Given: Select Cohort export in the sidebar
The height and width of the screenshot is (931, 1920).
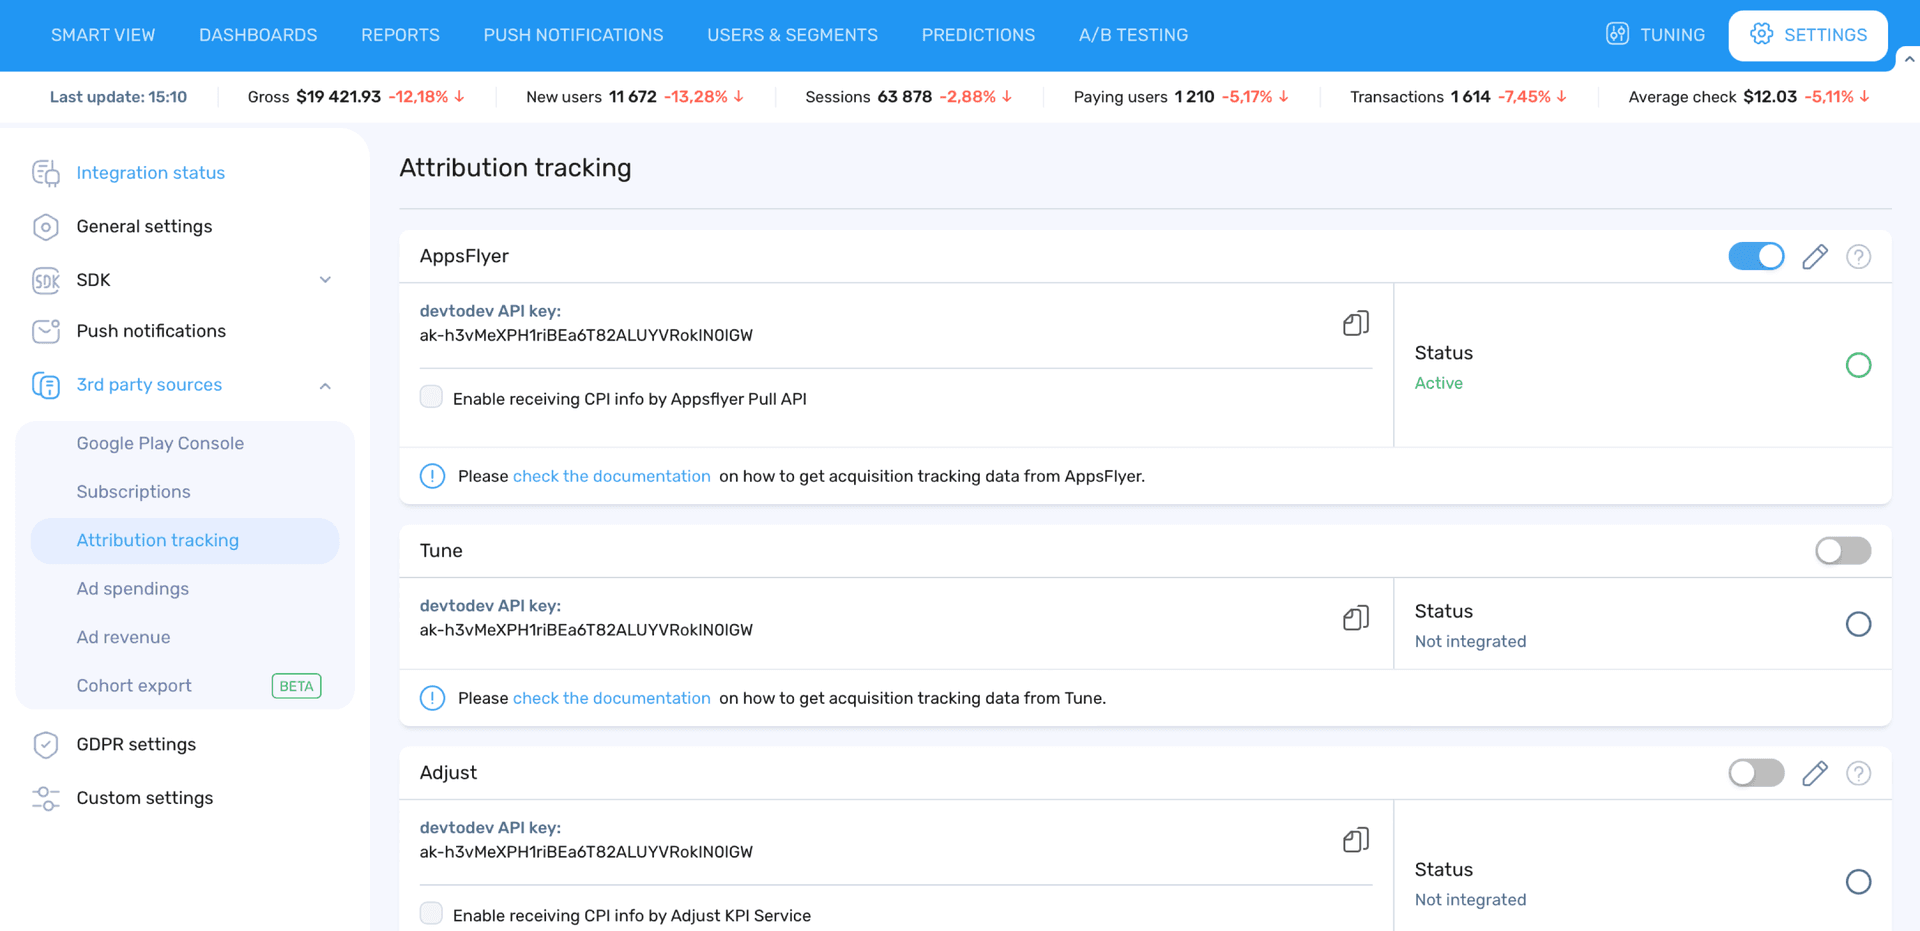Looking at the screenshot, I should coord(134,685).
